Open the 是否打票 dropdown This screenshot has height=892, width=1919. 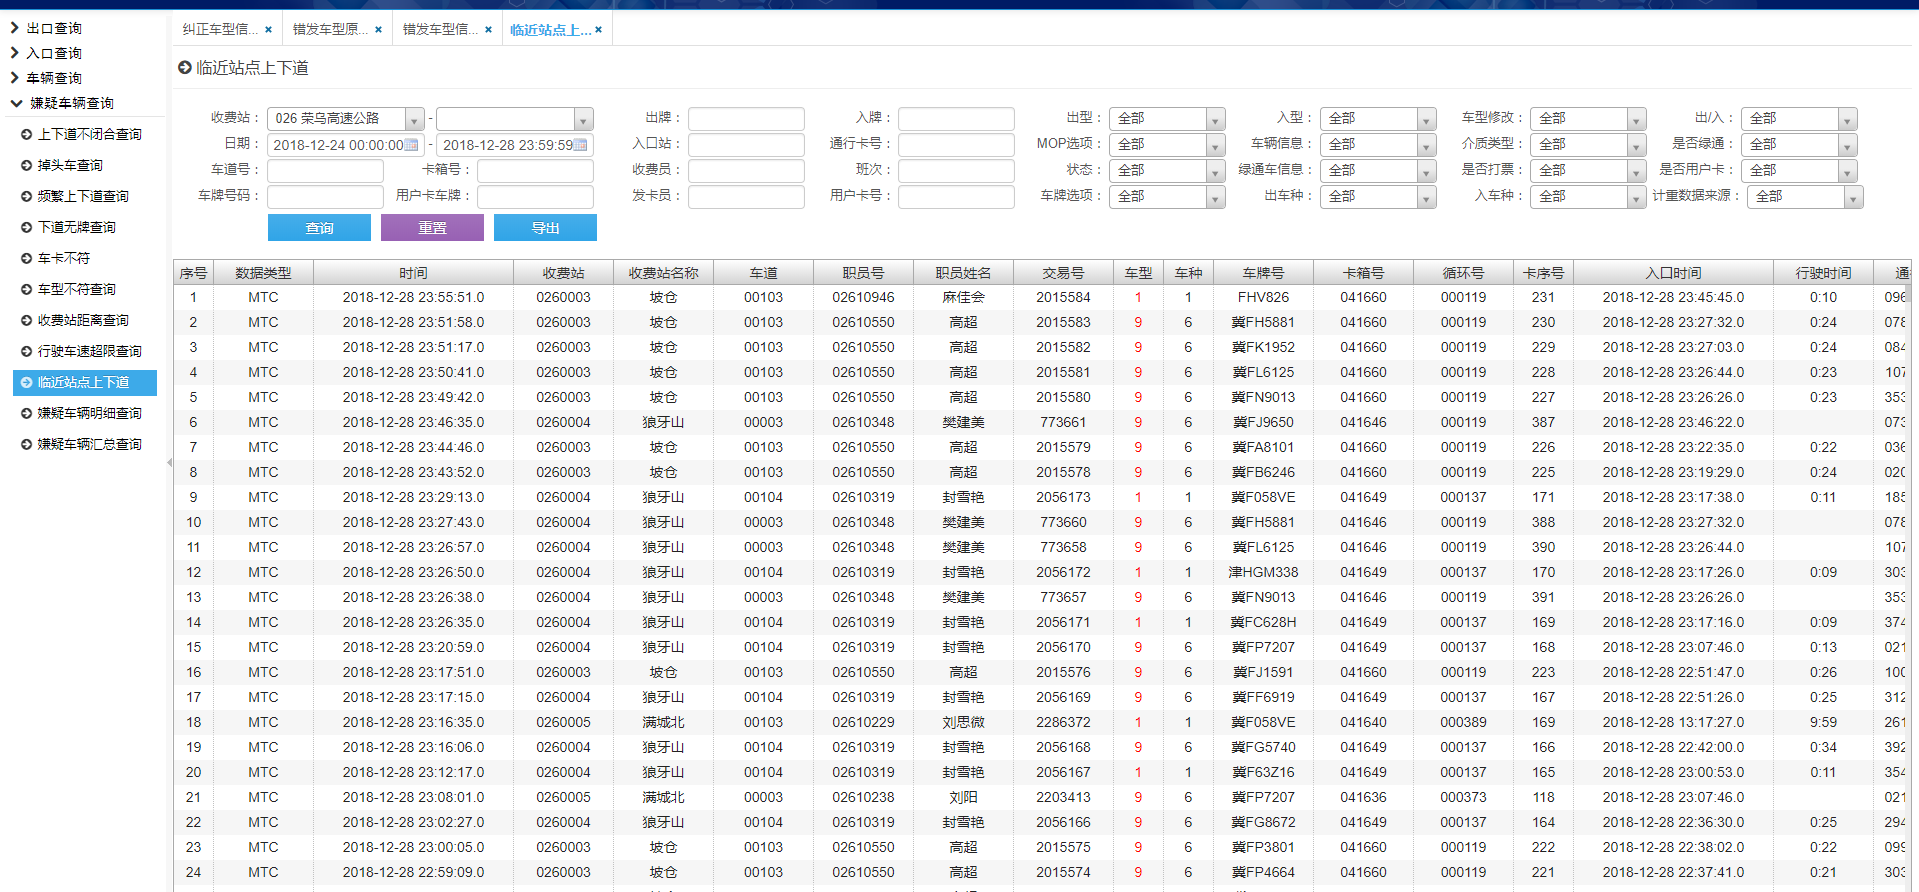coord(1636,171)
